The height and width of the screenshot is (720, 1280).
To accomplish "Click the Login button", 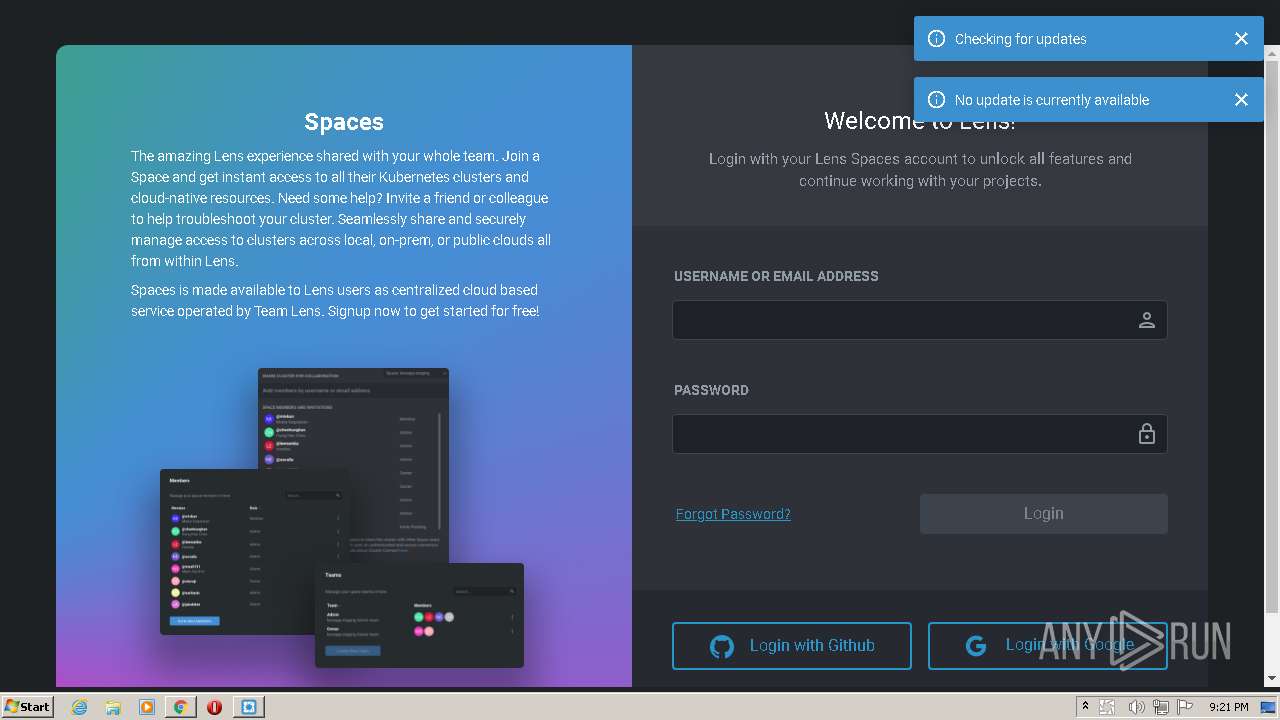I will 1043,513.
